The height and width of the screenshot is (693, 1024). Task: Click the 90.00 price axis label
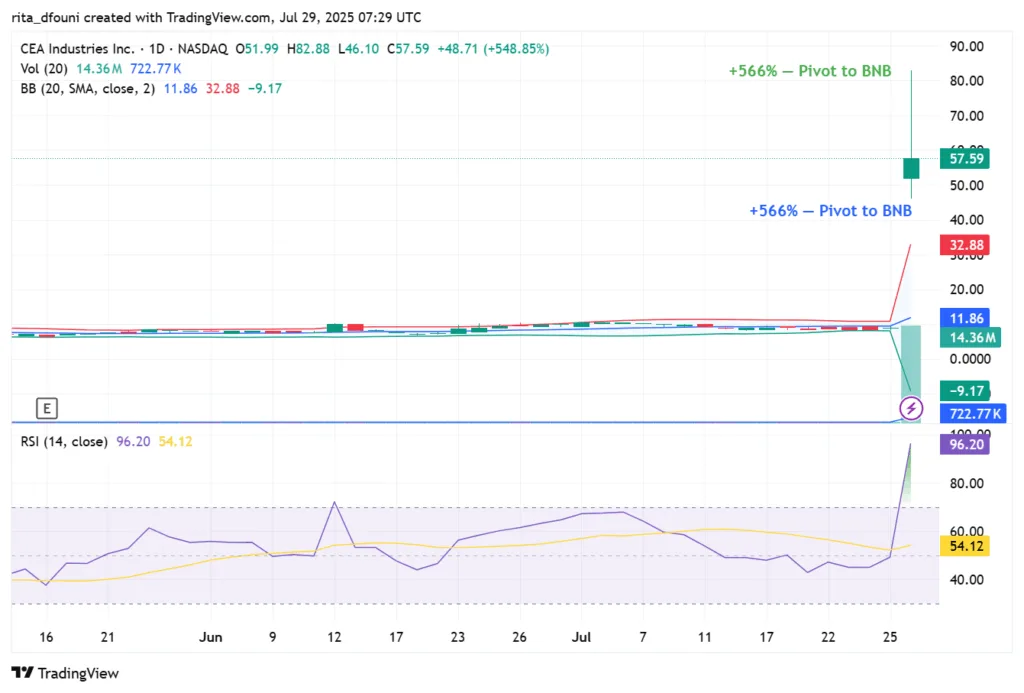coord(967,46)
